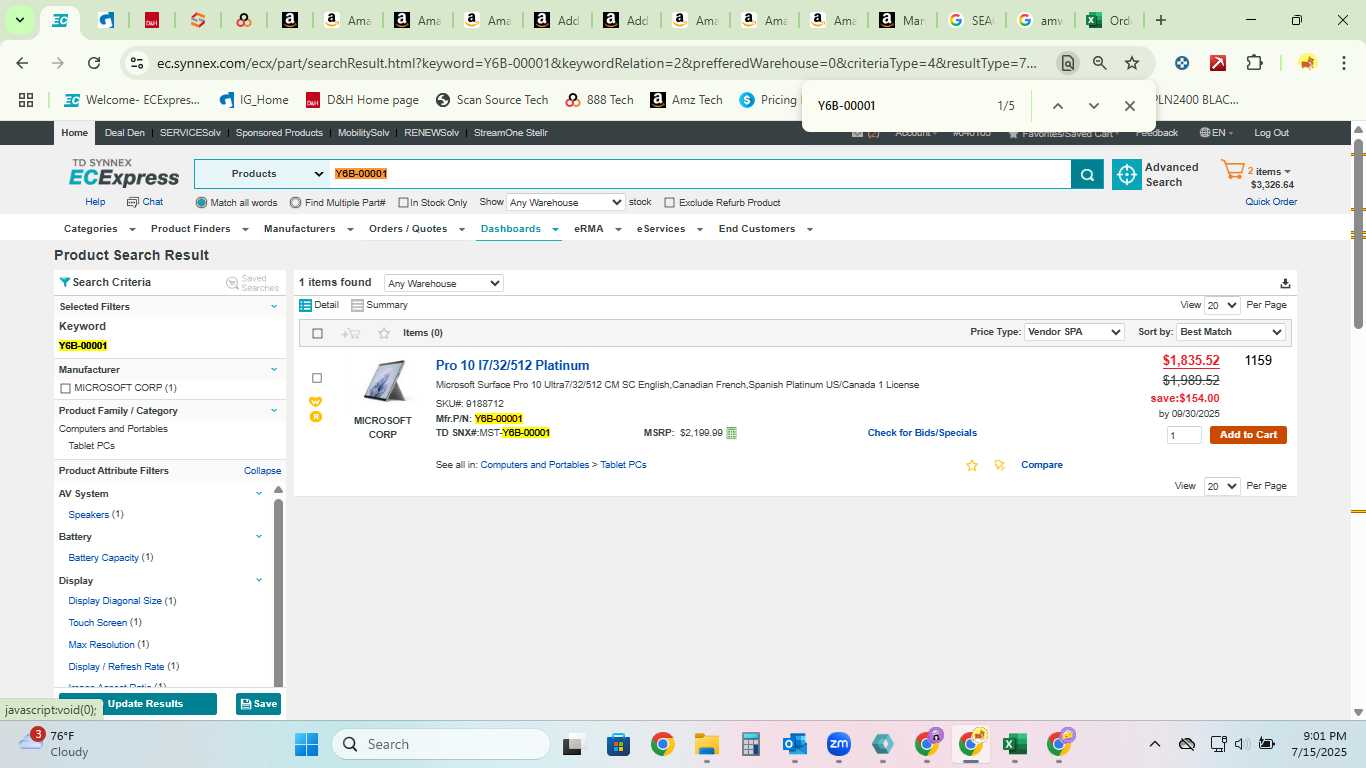This screenshot has width=1366, height=768.
Task: Click the Surface Pro product thumbnail
Action: [384, 381]
